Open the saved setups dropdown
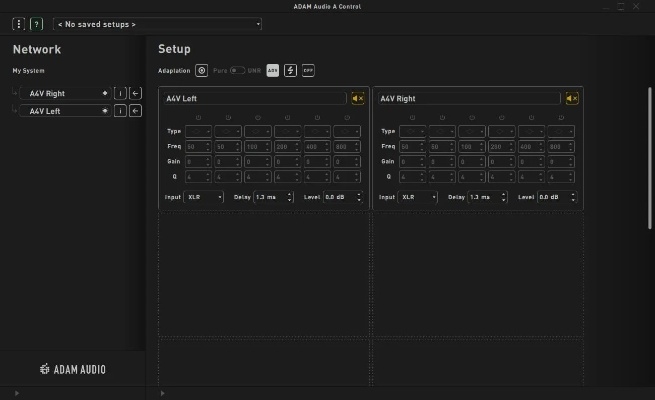The image size is (655, 400). tap(158, 24)
